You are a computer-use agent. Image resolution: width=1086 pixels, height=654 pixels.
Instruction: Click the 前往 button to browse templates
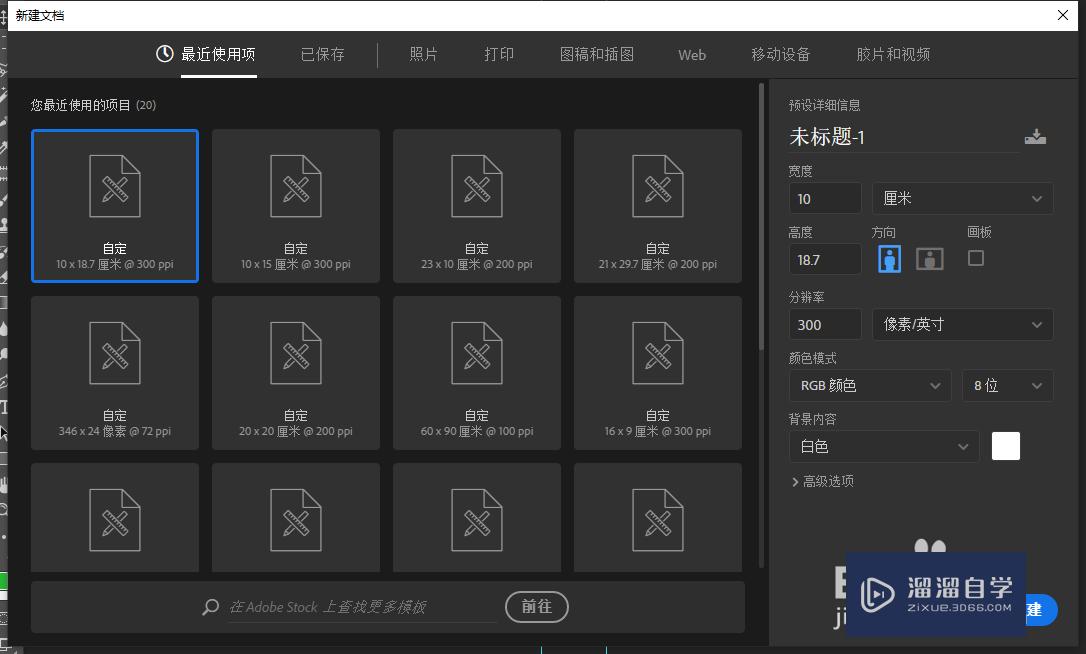[536, 607]
